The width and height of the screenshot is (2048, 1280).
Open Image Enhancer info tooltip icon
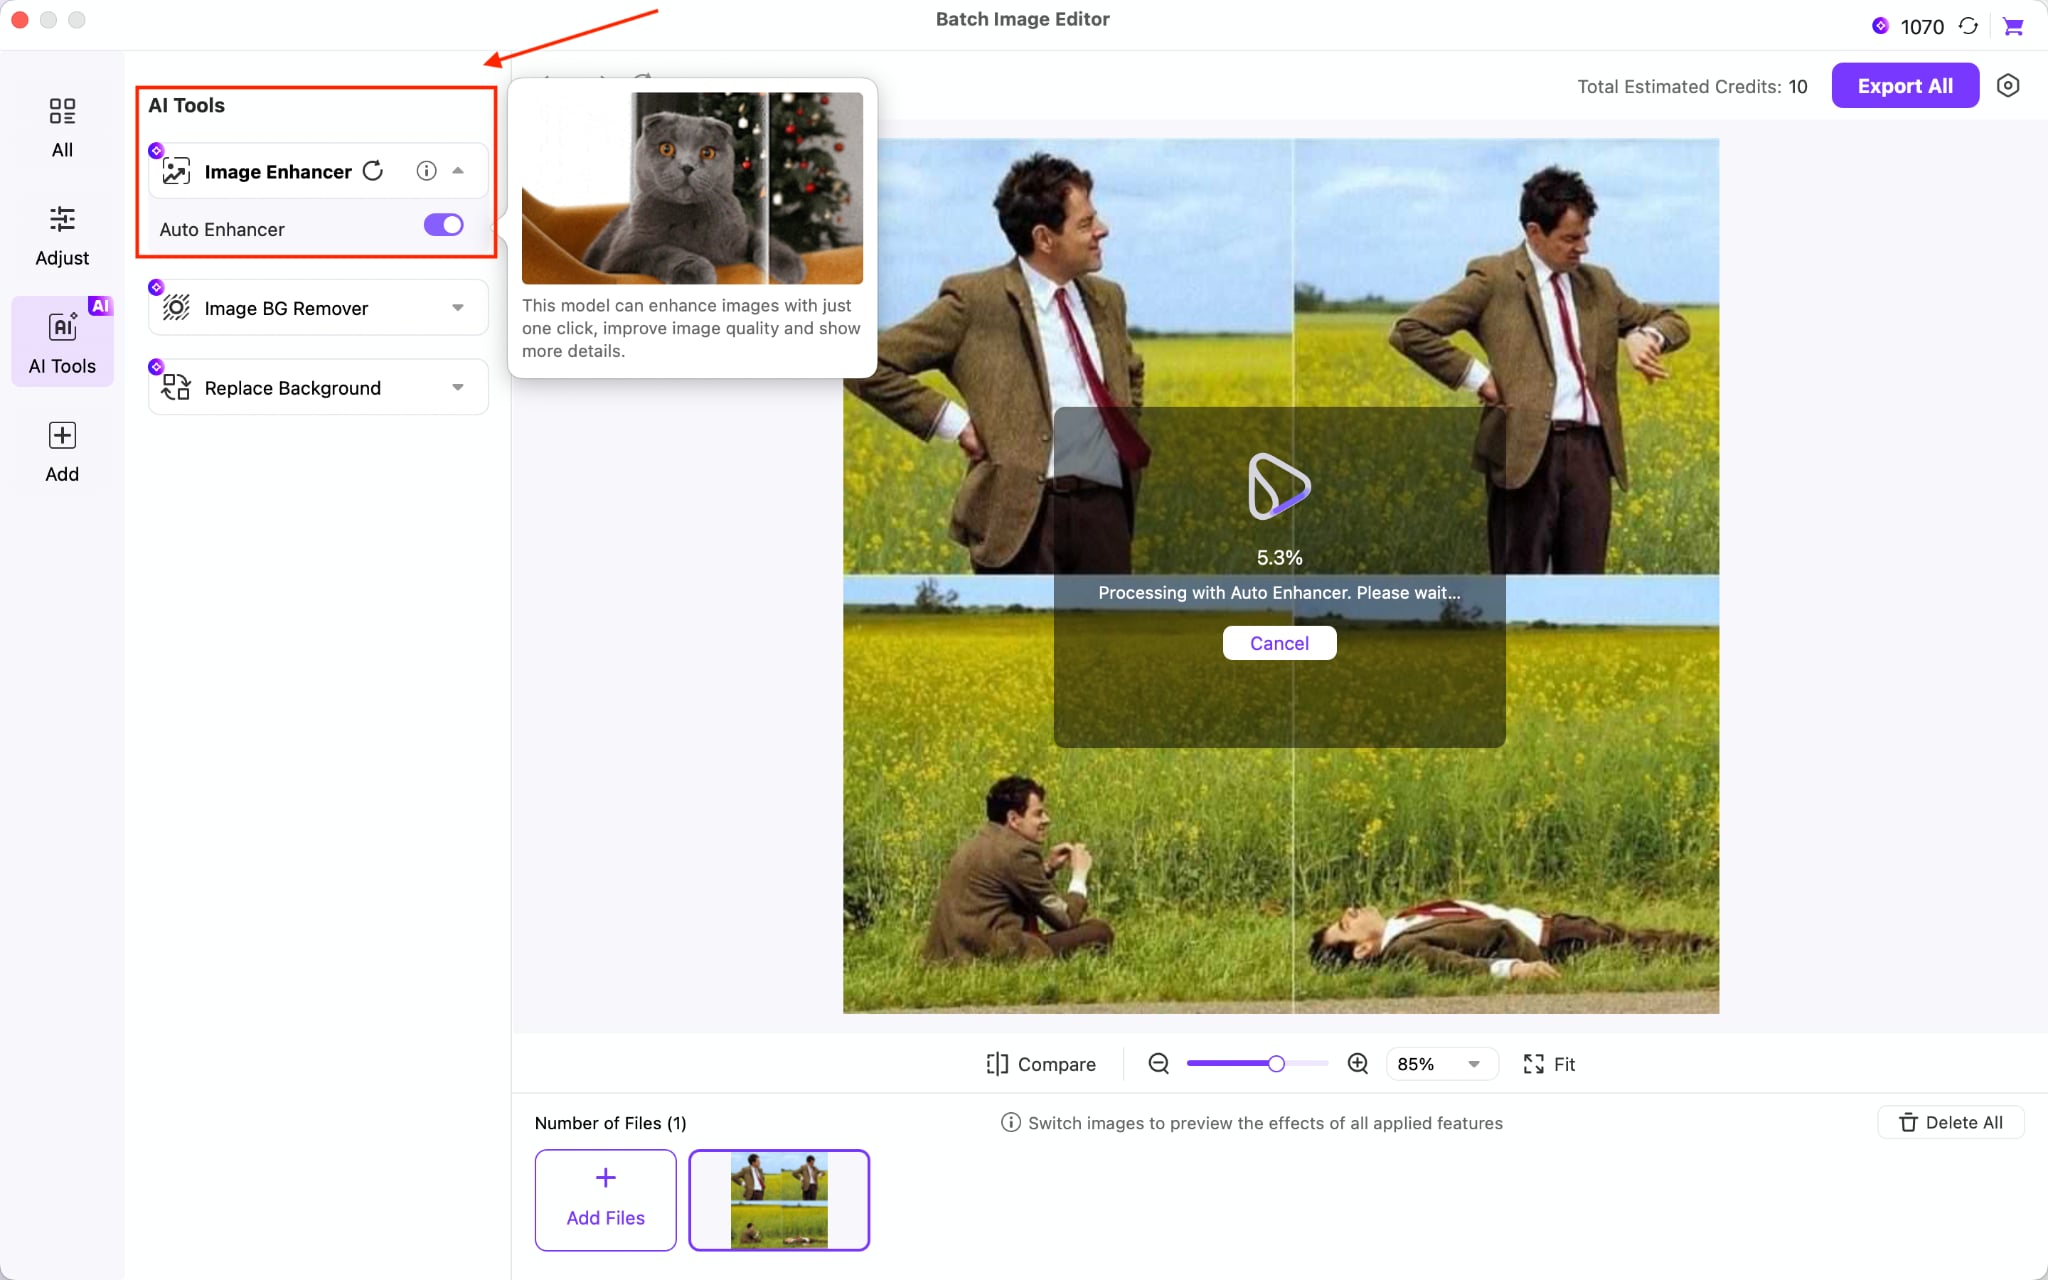pyautogui.click(x=427, y=170)
